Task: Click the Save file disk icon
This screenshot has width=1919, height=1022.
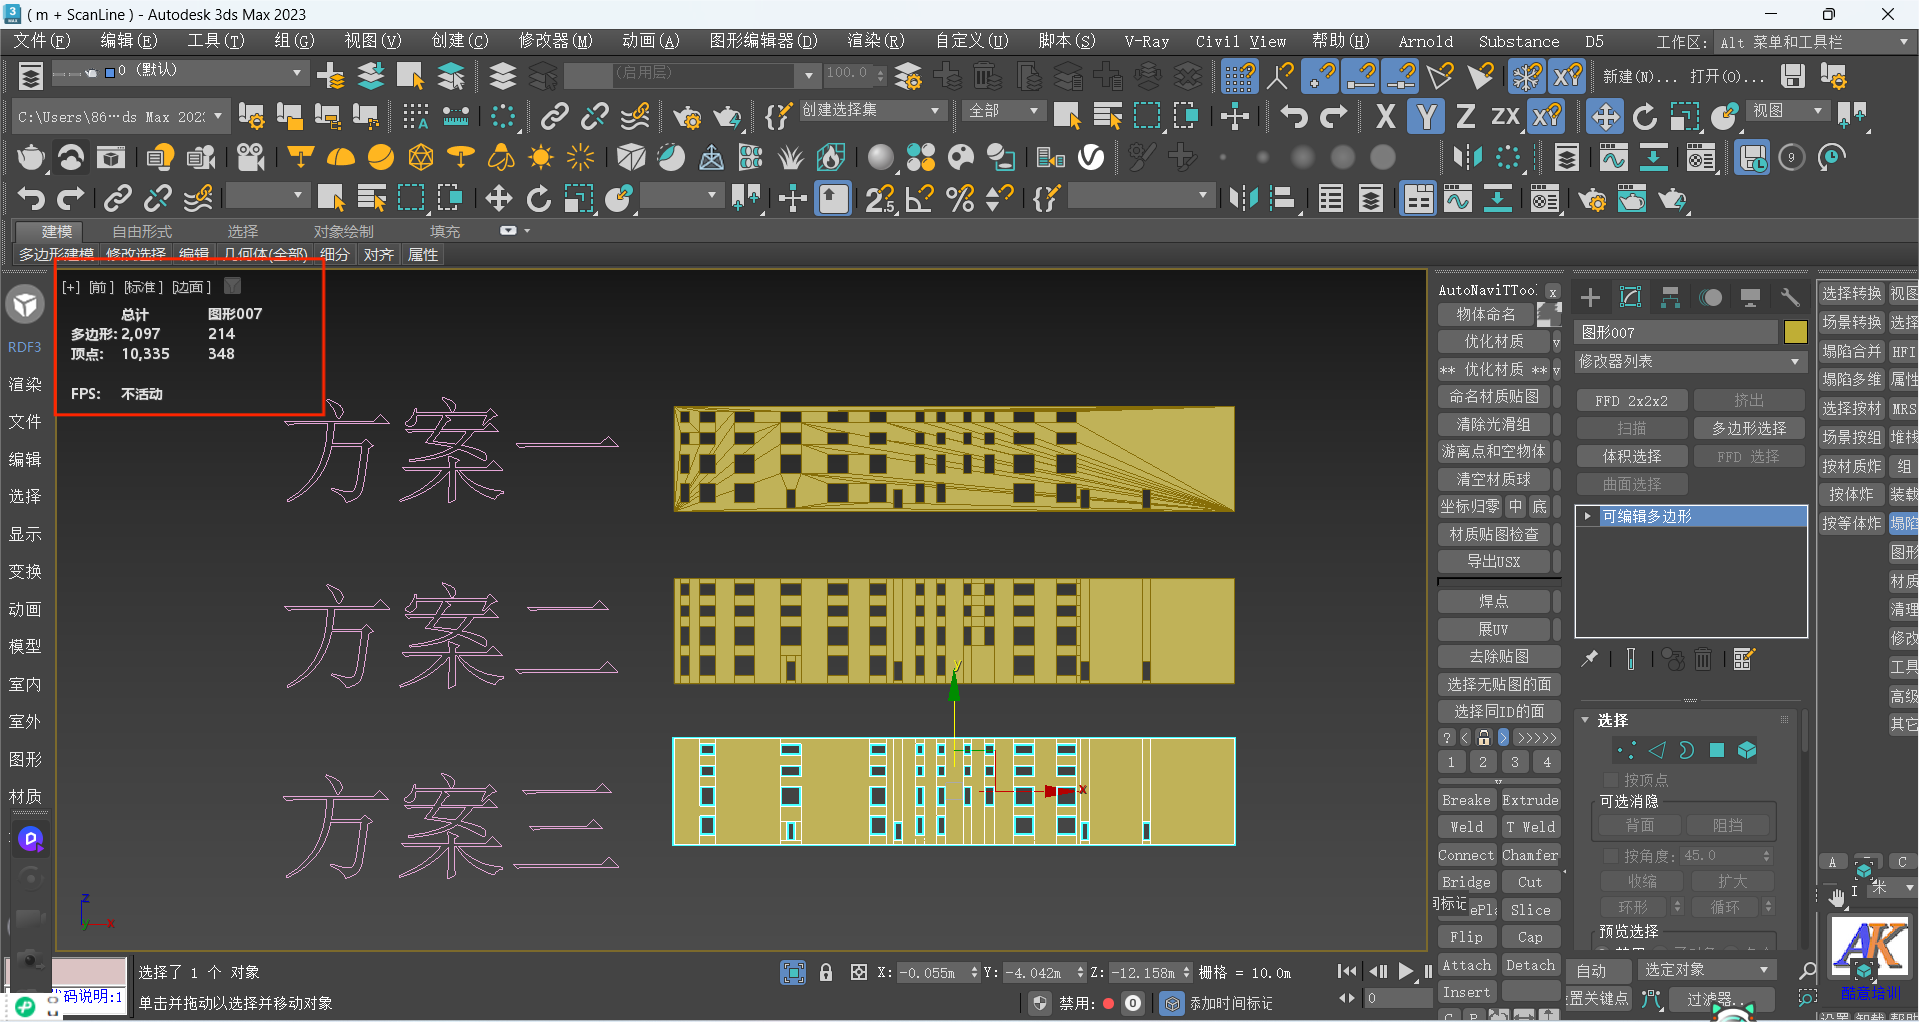Action: point(1793,76)
